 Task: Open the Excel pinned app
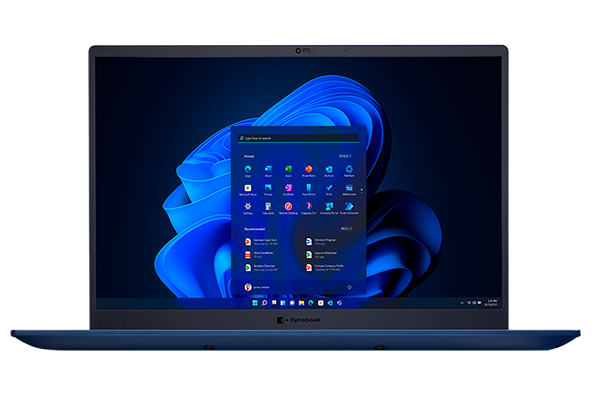pyautogui.click(x=287, y=168)
